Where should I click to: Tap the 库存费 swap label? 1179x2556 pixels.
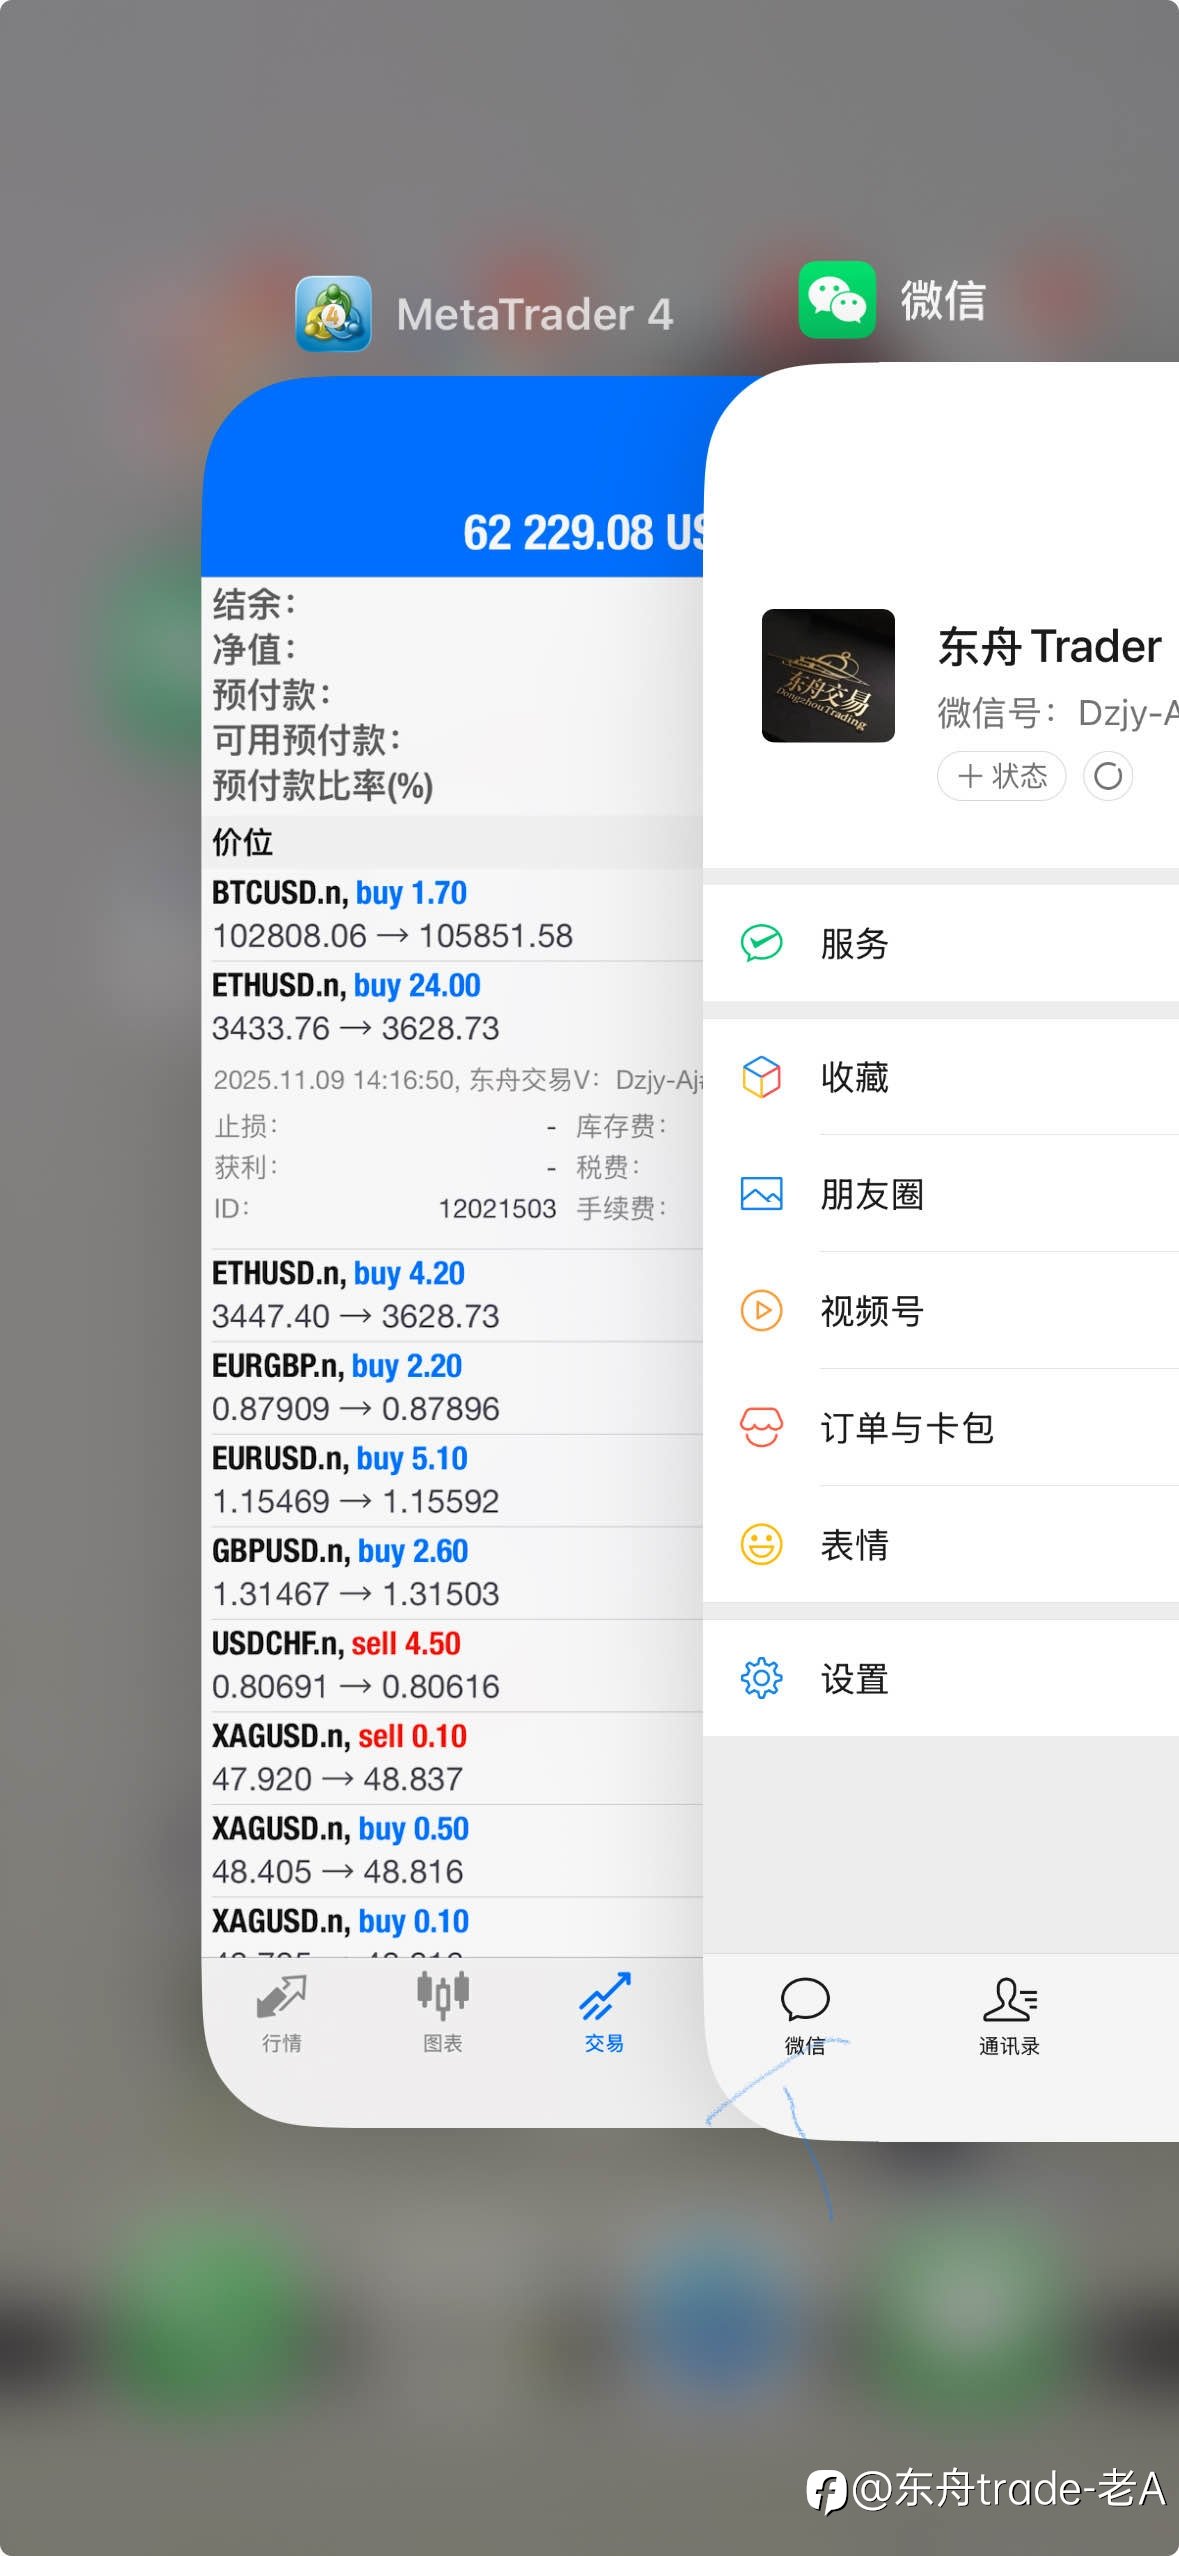pos(621,1127)
